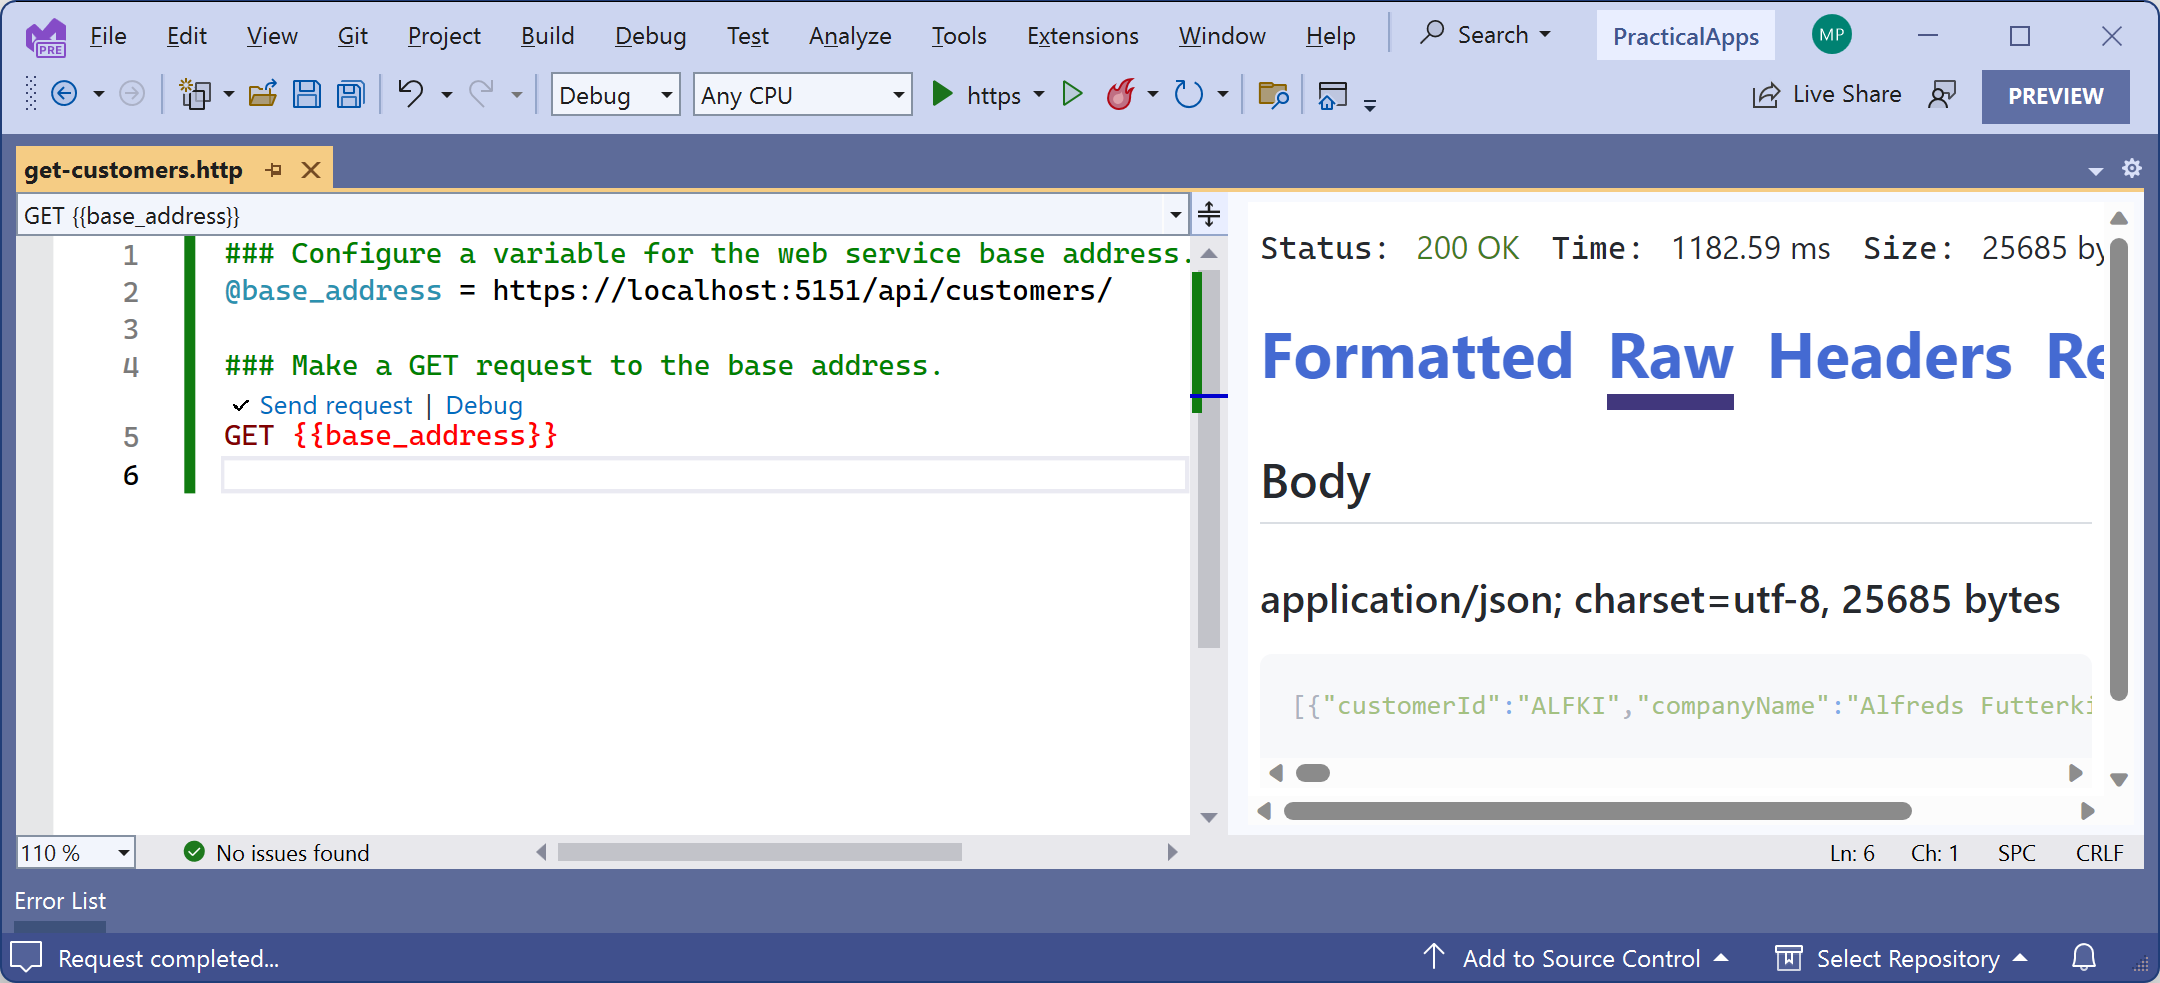This screenshot has height=983, width=2160.
Task: Open the Any CPU platform dropdown
Action: coord(802,95)
